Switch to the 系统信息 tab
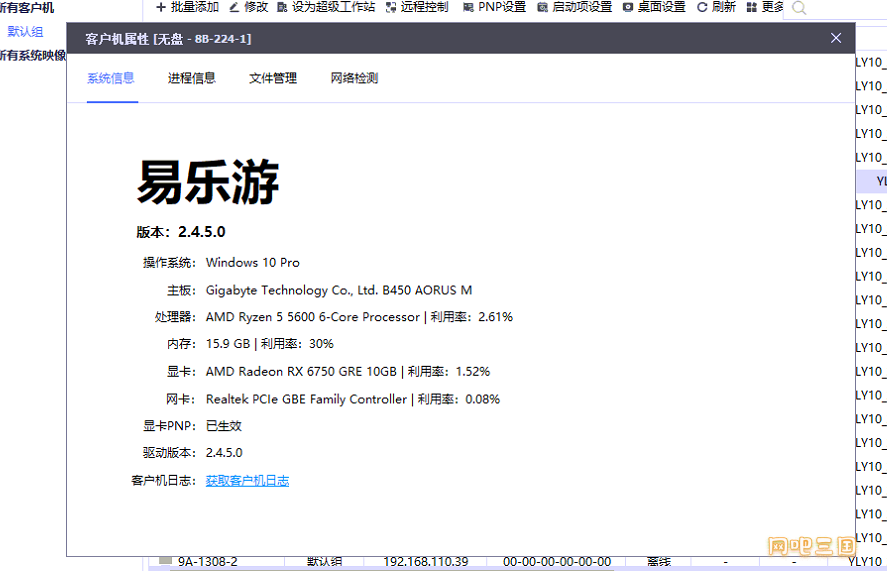Screen dimensions: 887x571 pos(110,78)
